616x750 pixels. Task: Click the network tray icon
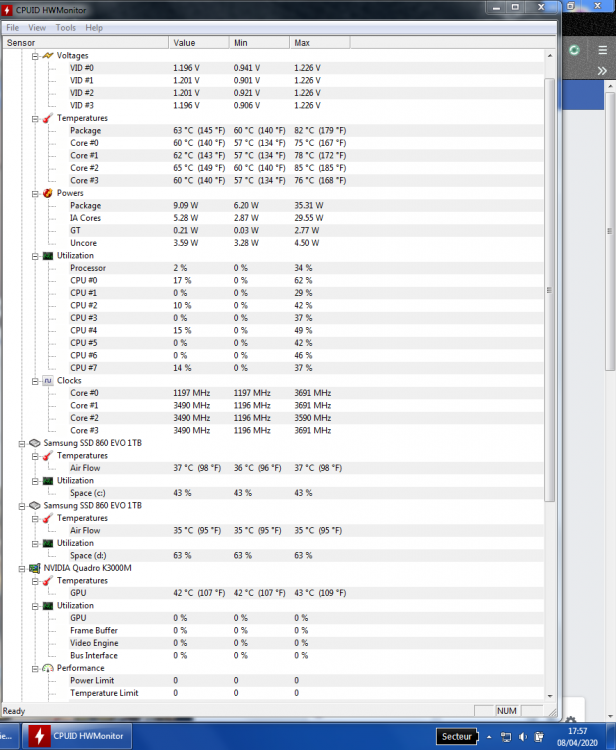[x=506, y=737]
